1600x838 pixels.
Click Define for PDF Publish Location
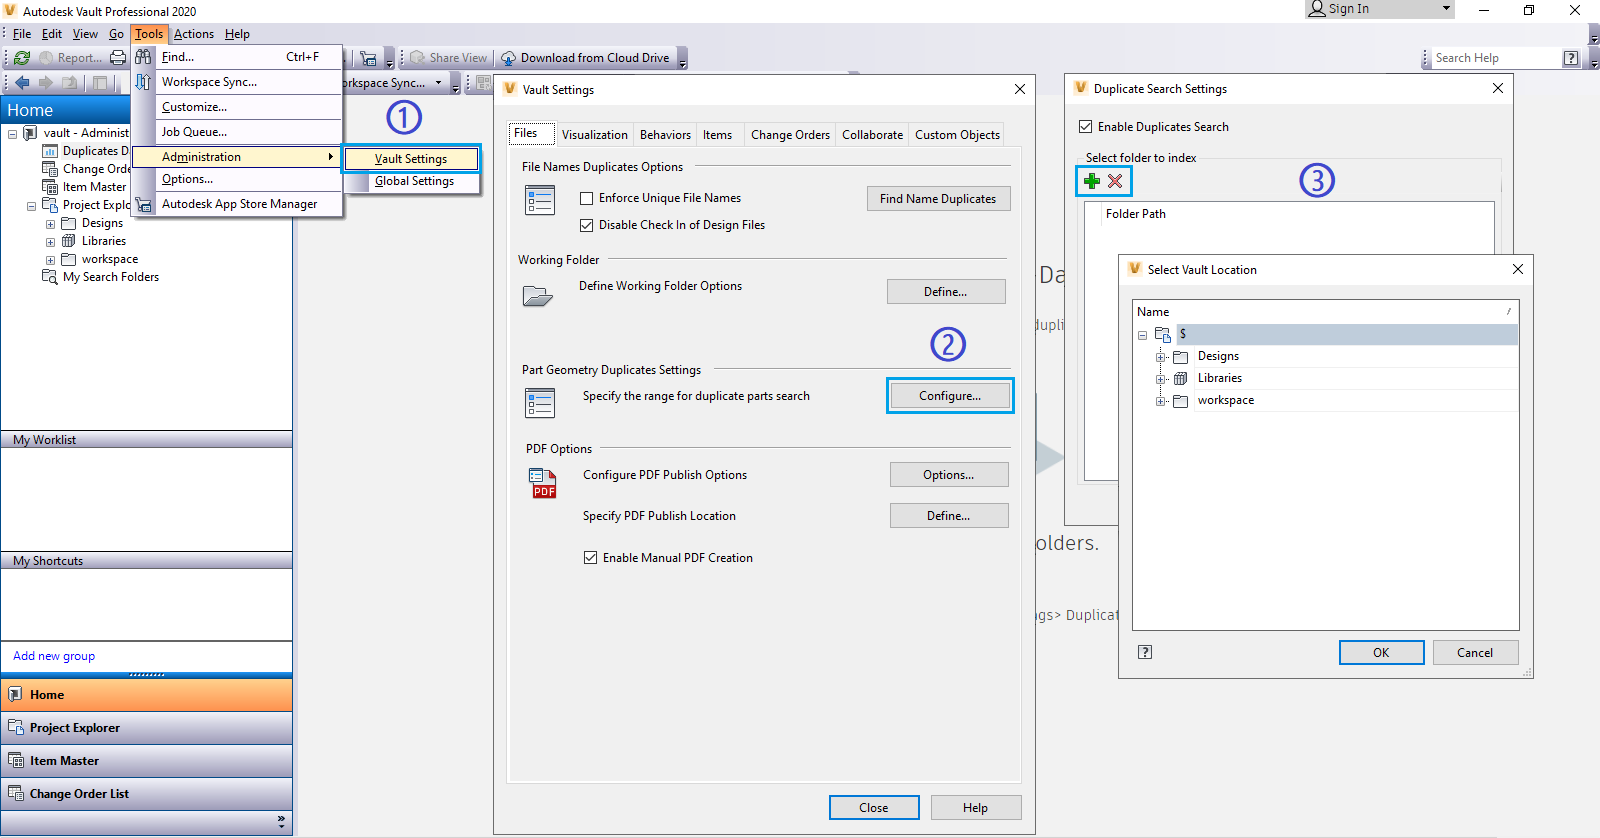pos(949,516)
